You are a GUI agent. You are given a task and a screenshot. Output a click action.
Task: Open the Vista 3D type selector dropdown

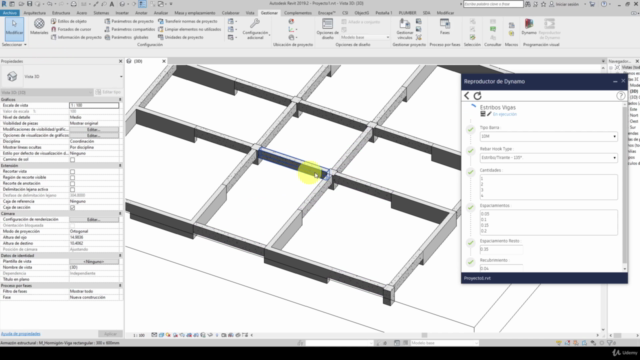click(x=121, y=76)
